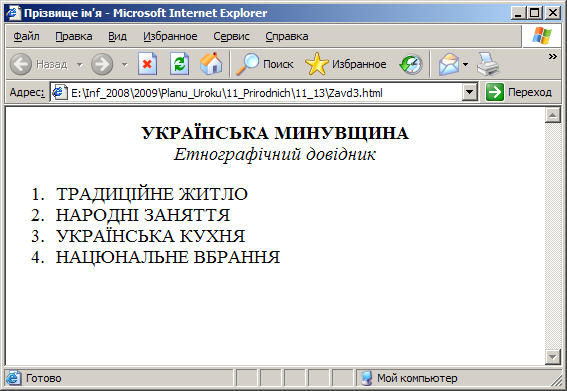This screenshot has height=391, width=567.
Task: Open the Избранное star favorites panel
Action: point(346,64)
